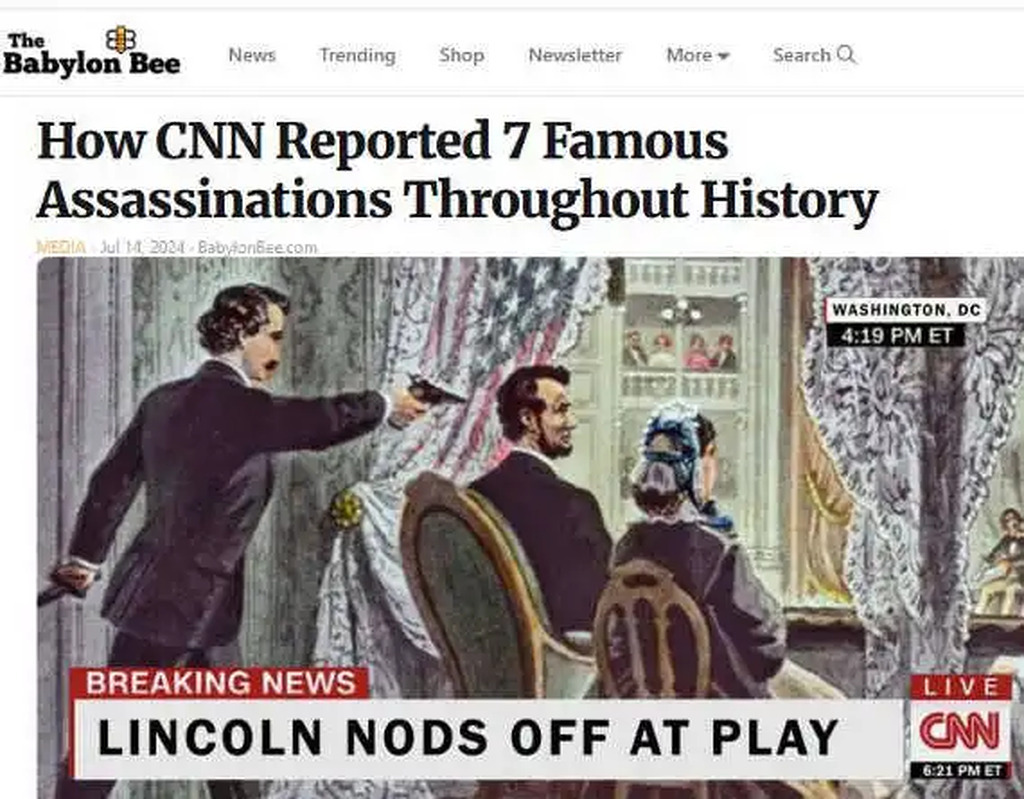Go home via the Babylon Bee wordmark

91,54
